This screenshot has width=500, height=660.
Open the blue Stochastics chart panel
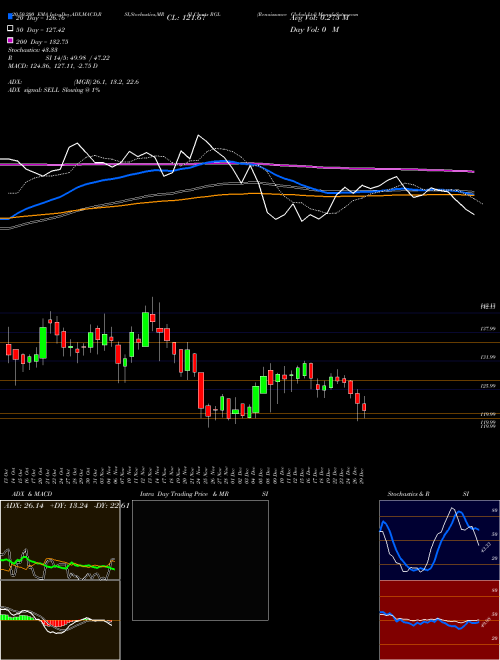point(440,540)
